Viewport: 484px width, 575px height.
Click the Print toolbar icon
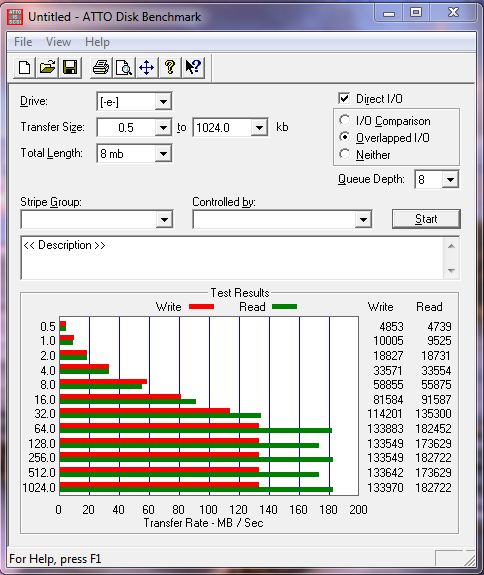tap(101, 67)
